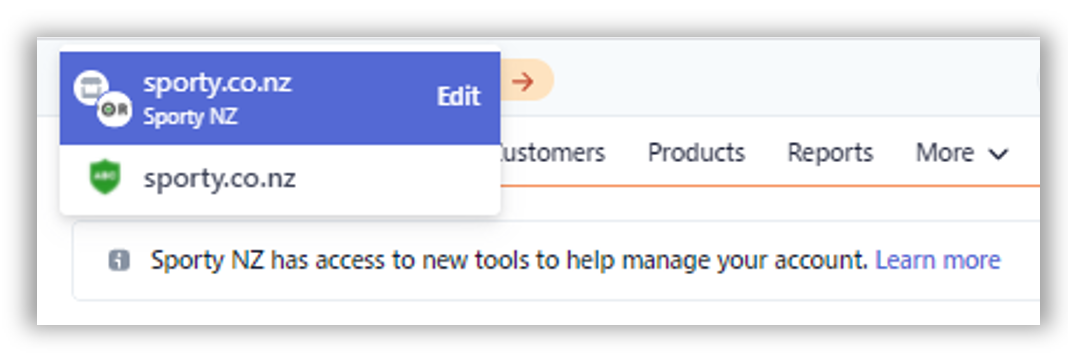This screenshot has width=1068, height=360.
Task: Click the empty header area beside the arrow pill
Action: (x=794, y=78)
